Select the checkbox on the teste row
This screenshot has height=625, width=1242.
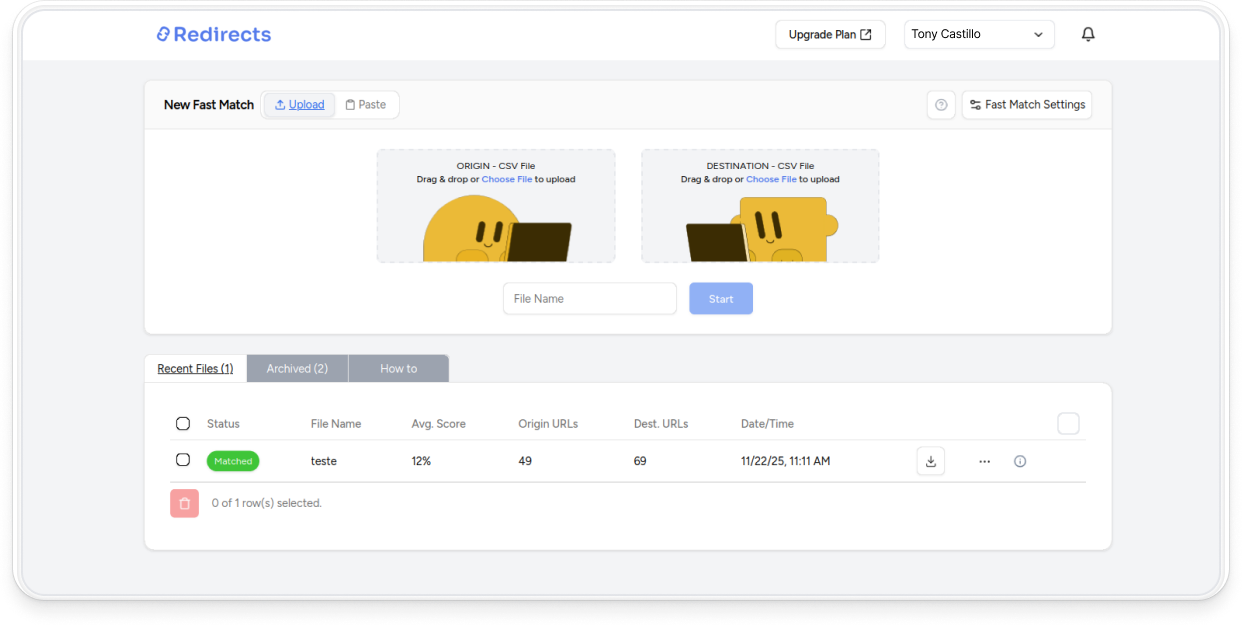pyautogui.click(x=183, y=460)
